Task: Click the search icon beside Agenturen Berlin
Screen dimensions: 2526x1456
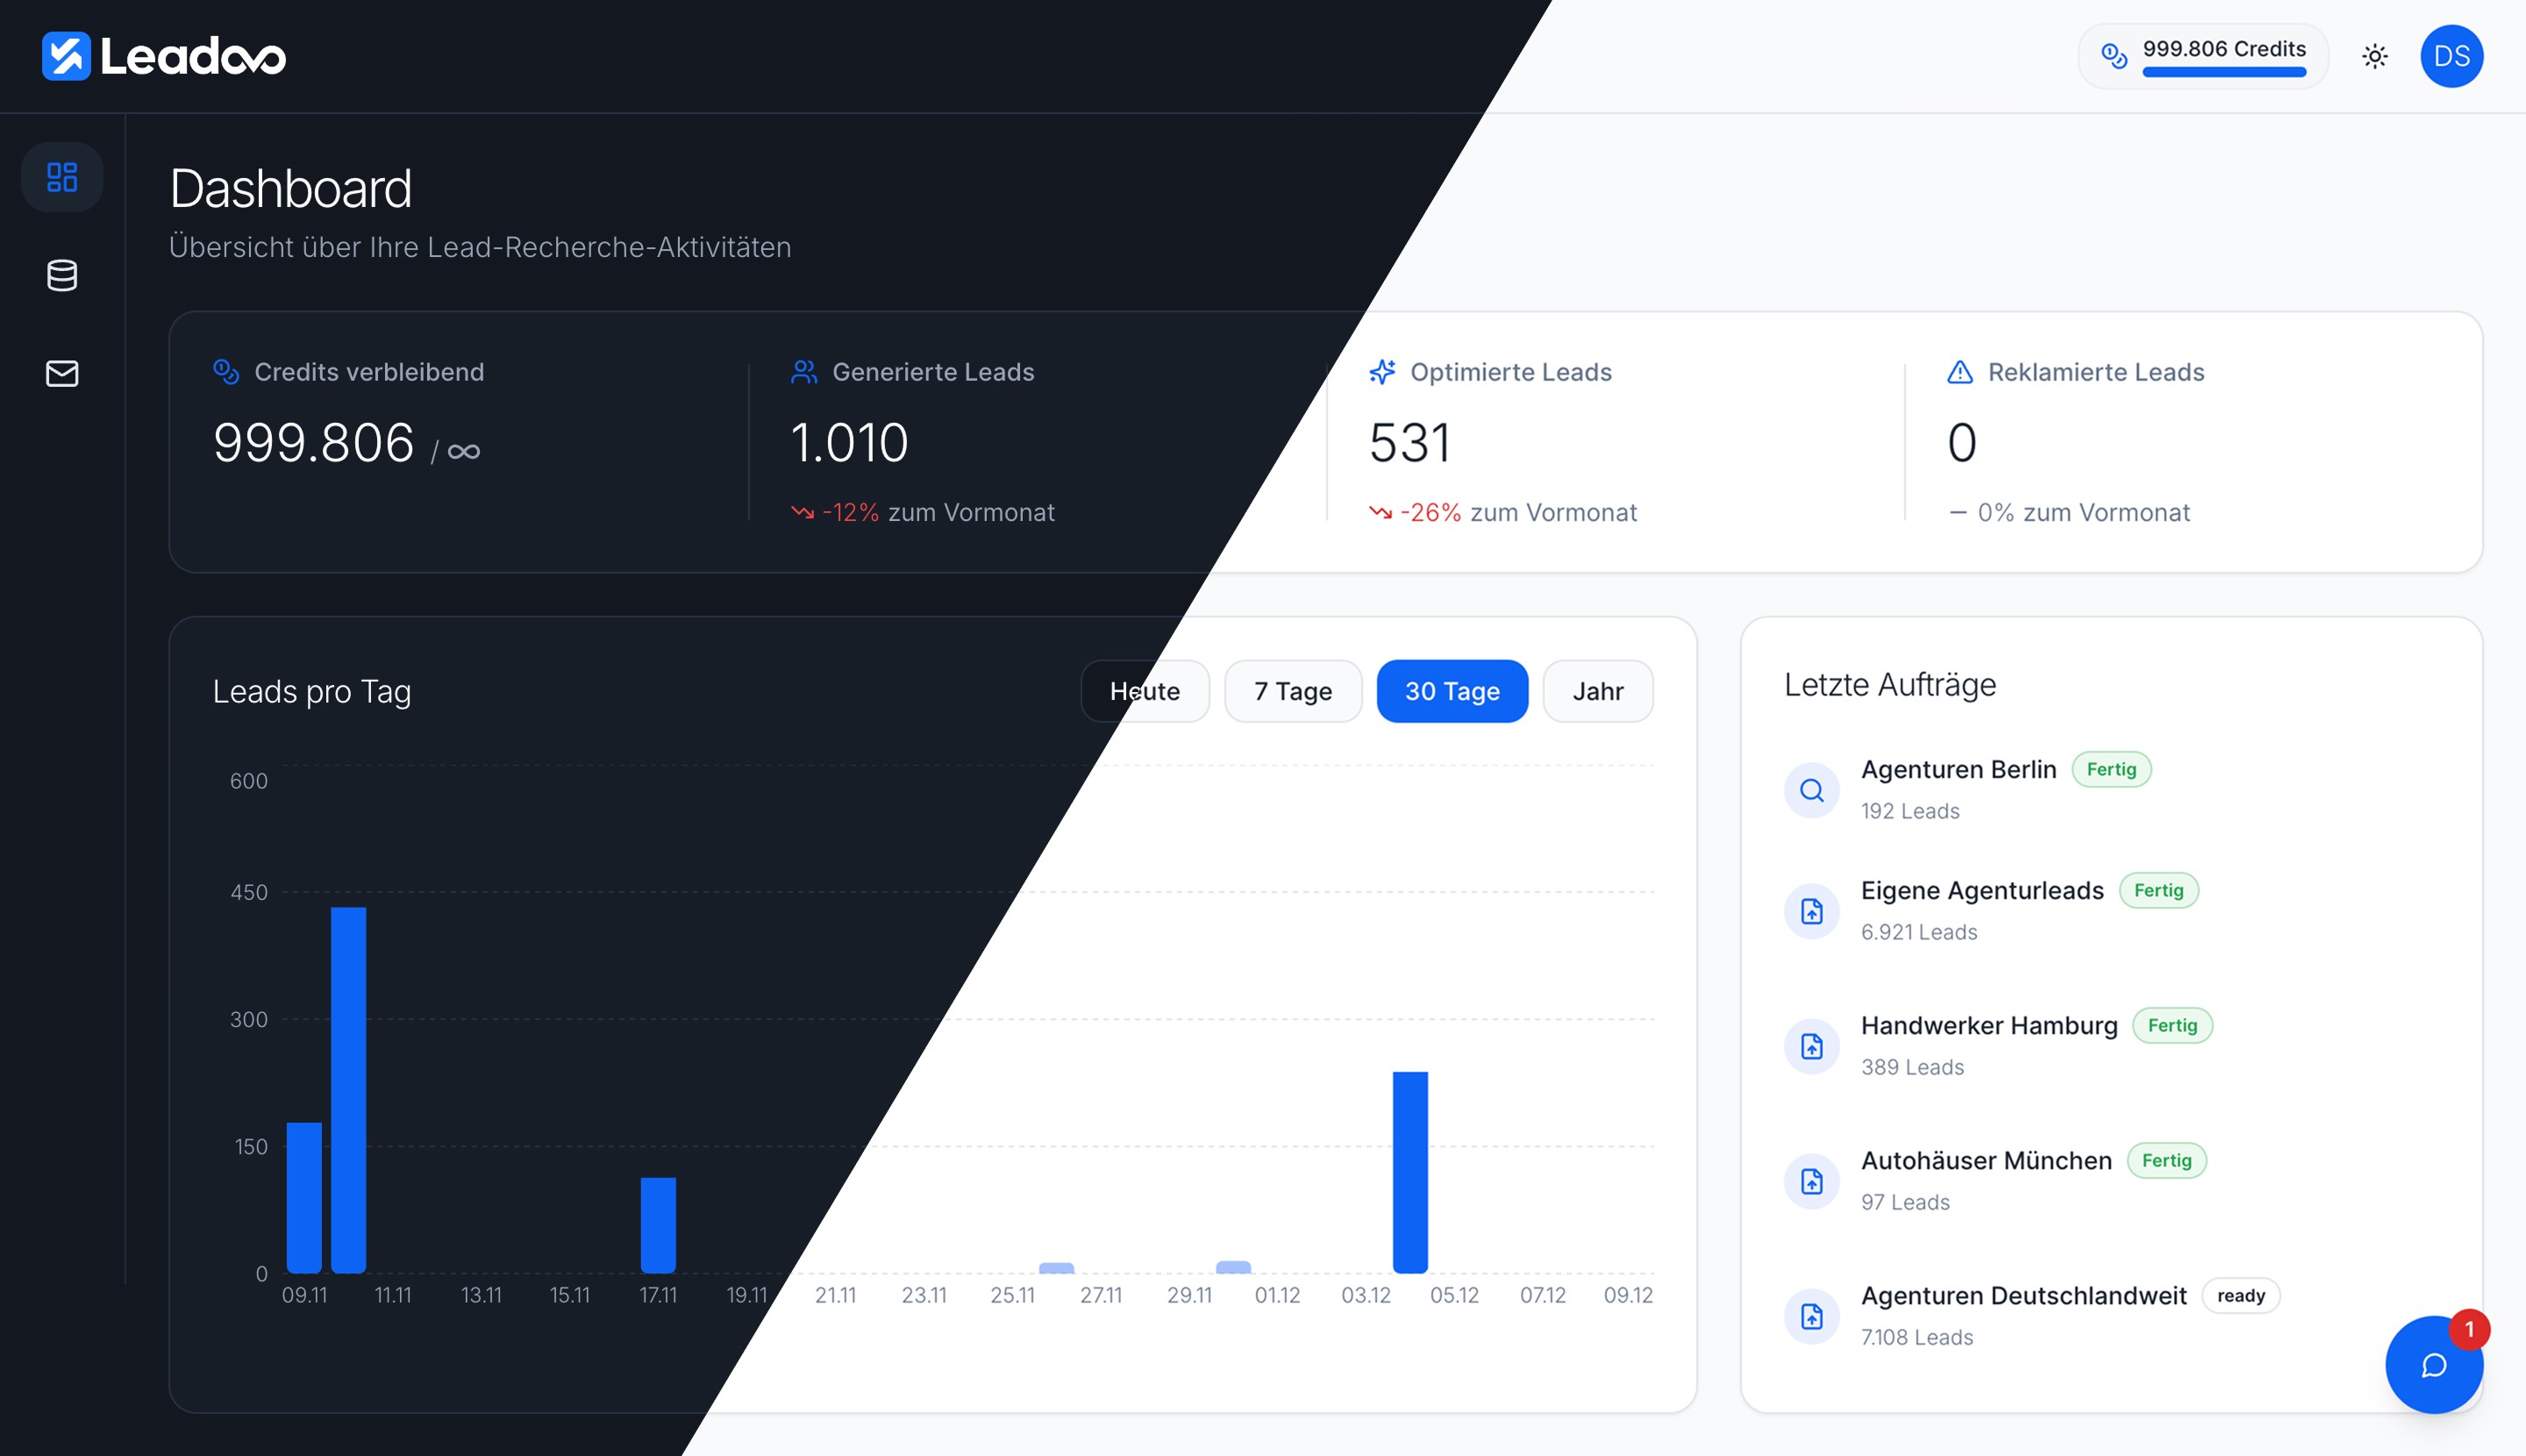Action: [x=1811, y=791]
